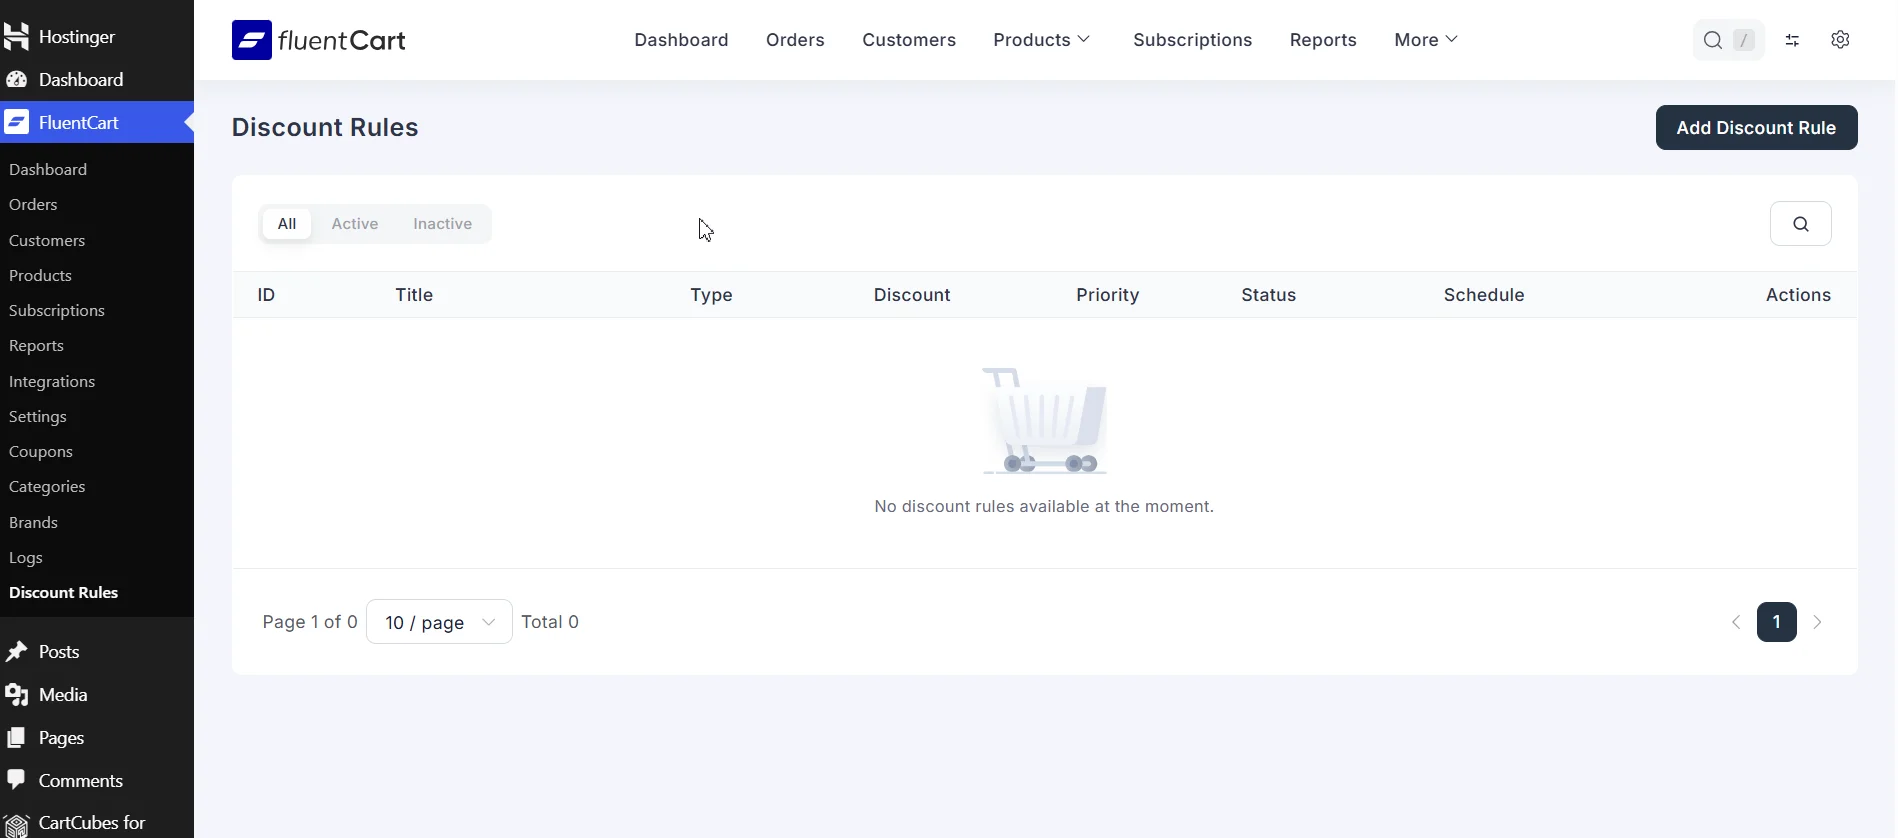1898x838 pixels.
Task: Open Orders in the top navigation
Action: [795, 40]
